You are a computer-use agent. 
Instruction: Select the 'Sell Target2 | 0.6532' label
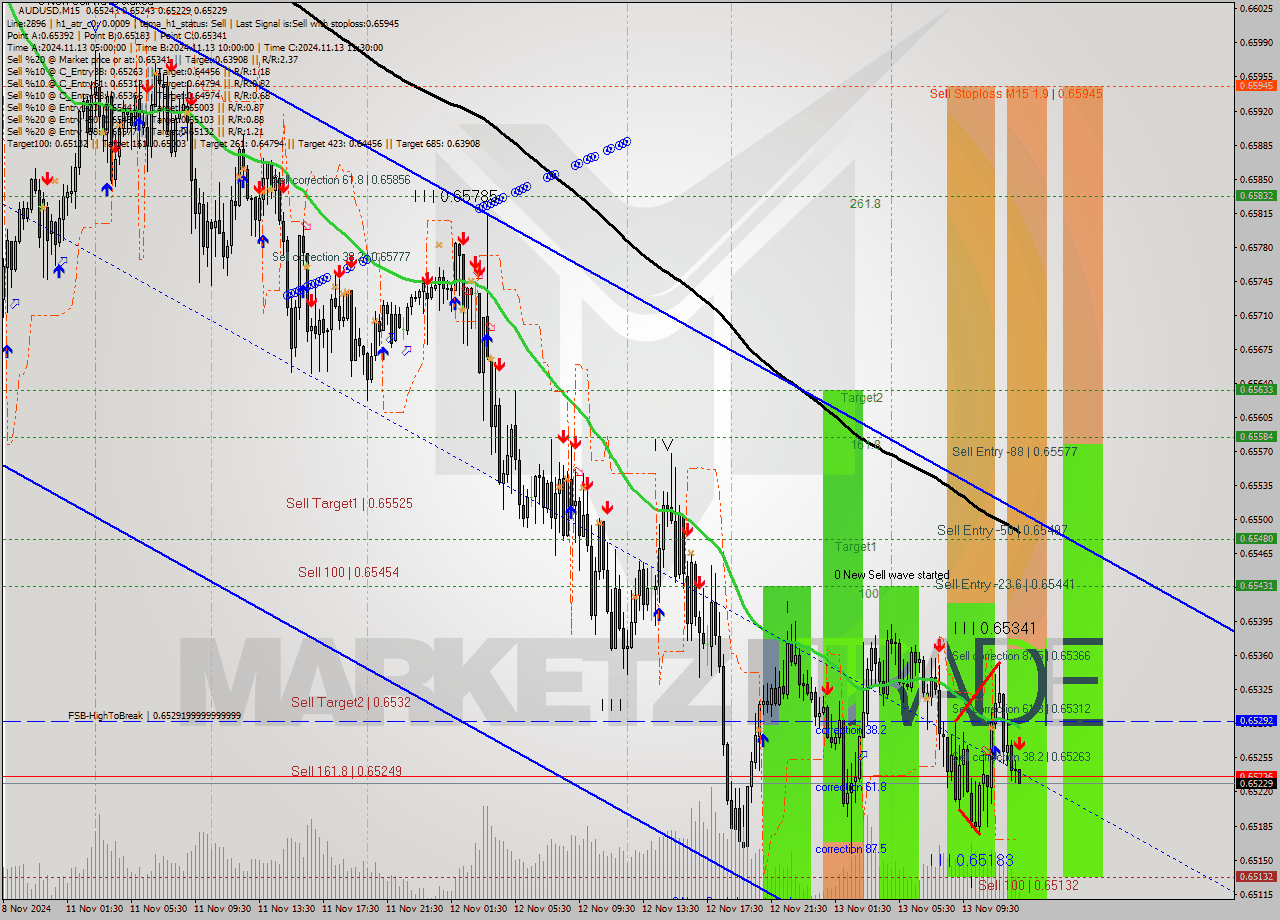[x=351, y=702]
